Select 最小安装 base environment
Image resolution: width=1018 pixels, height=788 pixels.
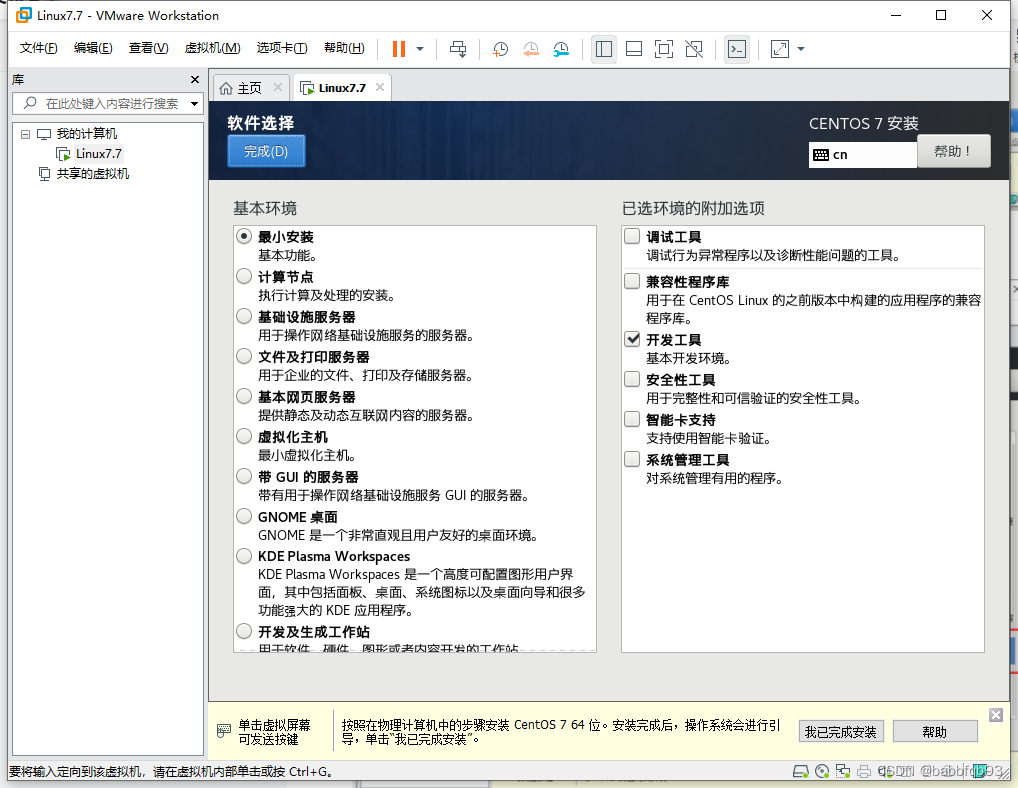point(244,236)
